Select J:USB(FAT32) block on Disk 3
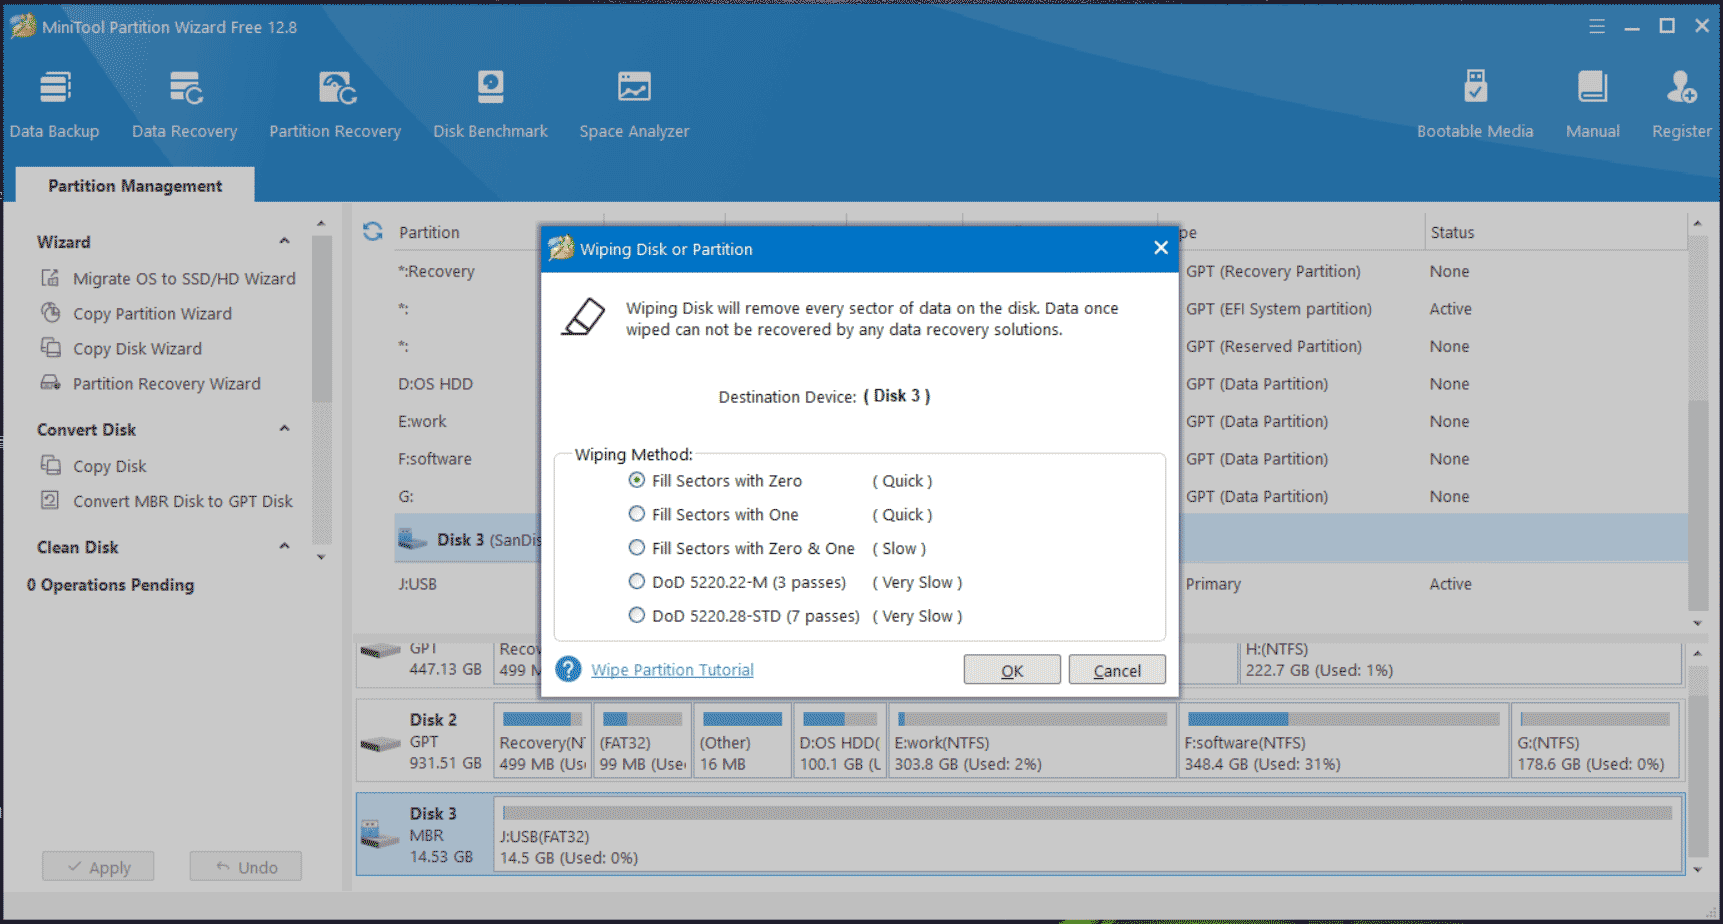 tap(1088, 834)
